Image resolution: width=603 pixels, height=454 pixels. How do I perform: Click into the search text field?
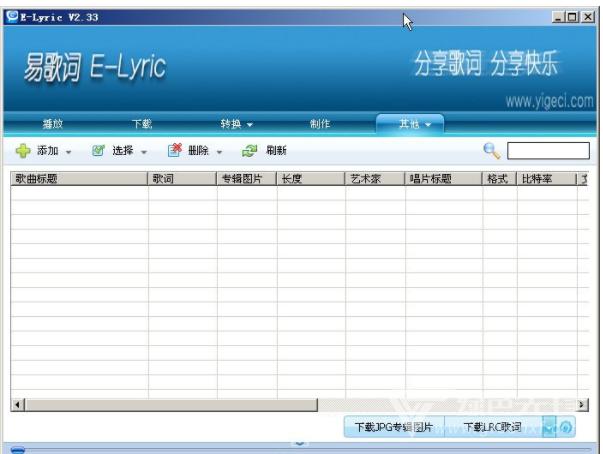548,150
